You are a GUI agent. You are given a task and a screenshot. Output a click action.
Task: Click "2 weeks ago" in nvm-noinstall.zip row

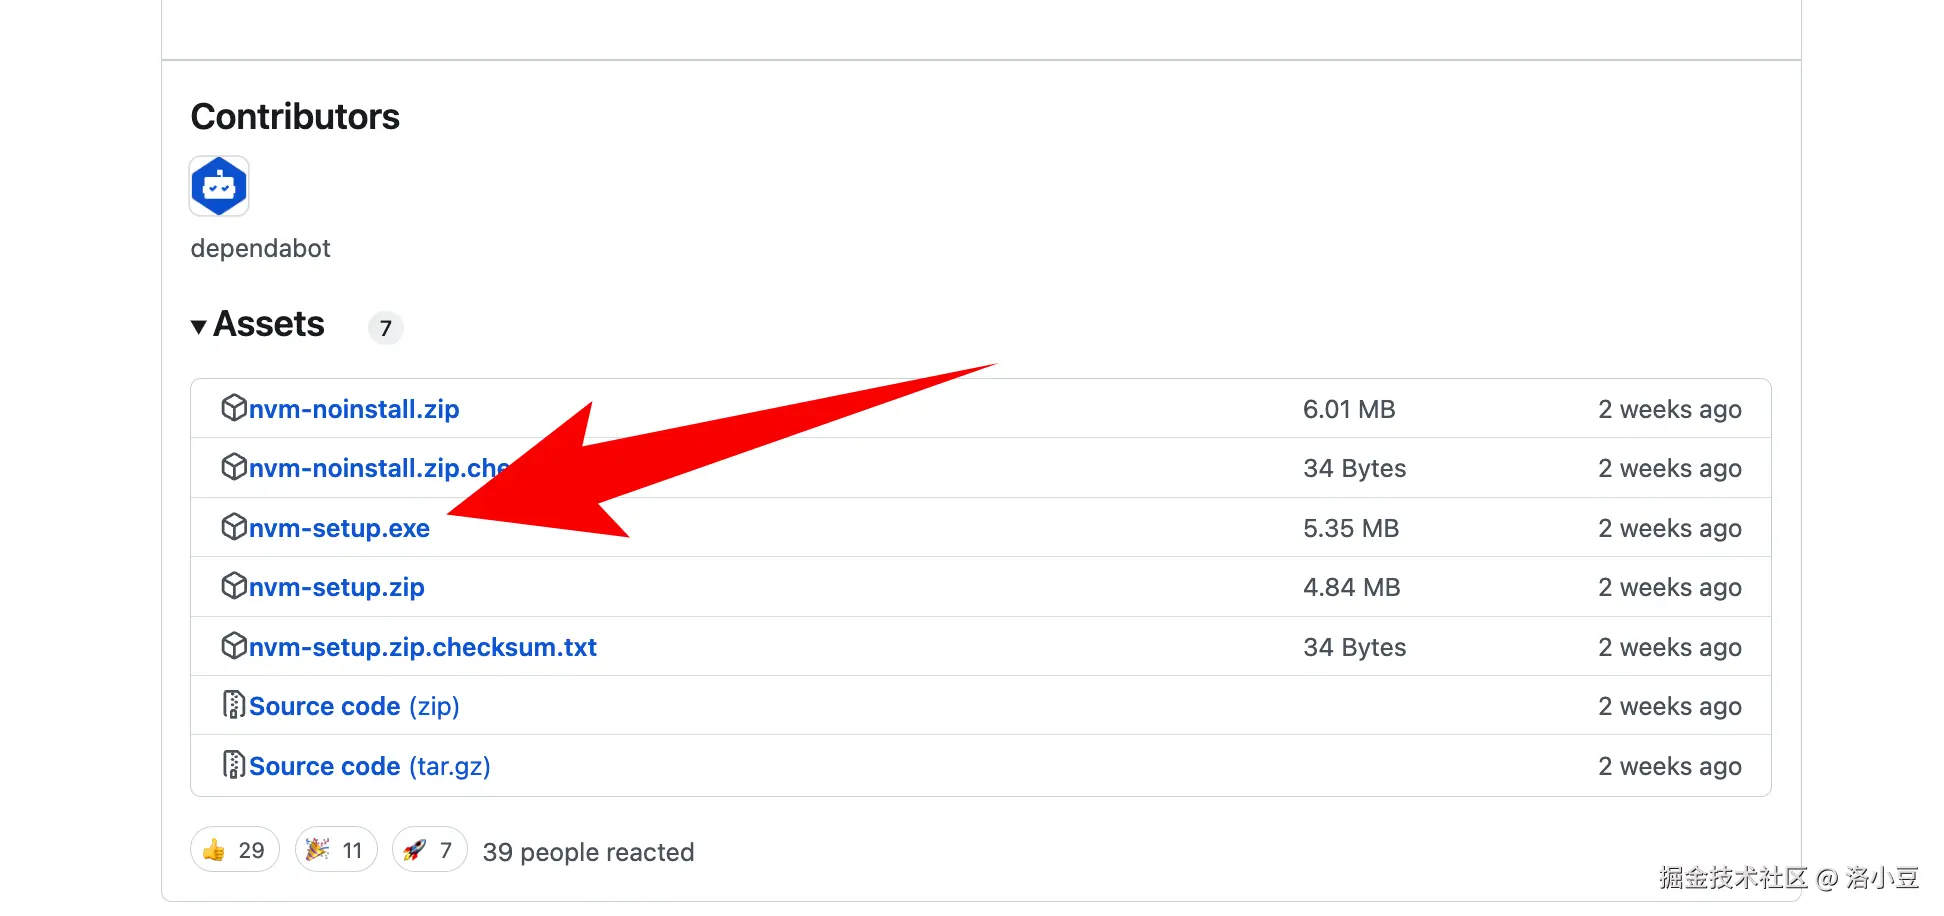click(1670, 409)
